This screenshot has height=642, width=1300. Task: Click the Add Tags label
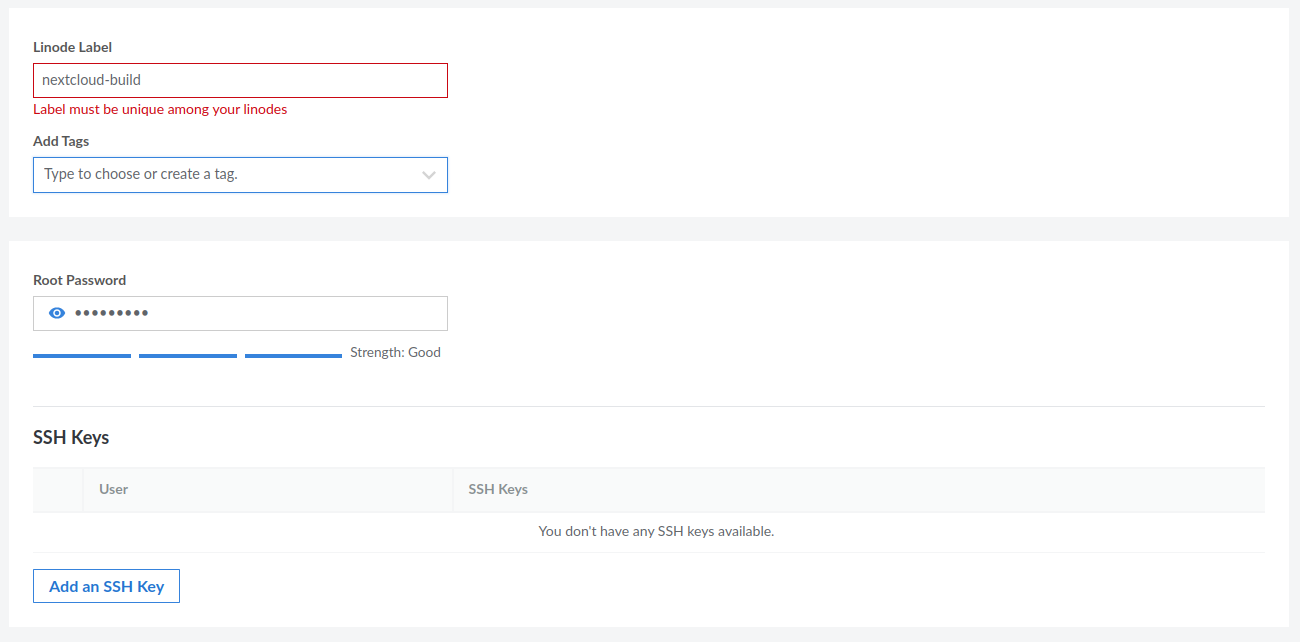[61, 141]
